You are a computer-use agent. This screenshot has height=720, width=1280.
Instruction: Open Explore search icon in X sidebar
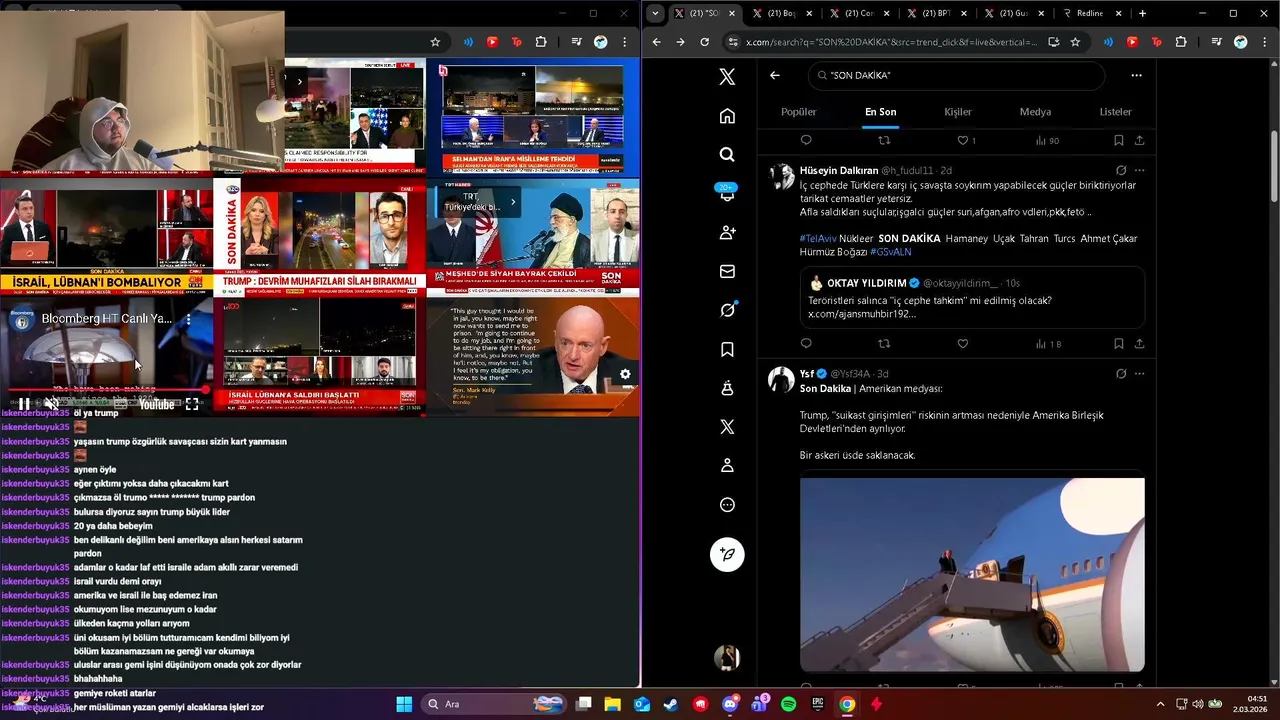pos(727,155)
